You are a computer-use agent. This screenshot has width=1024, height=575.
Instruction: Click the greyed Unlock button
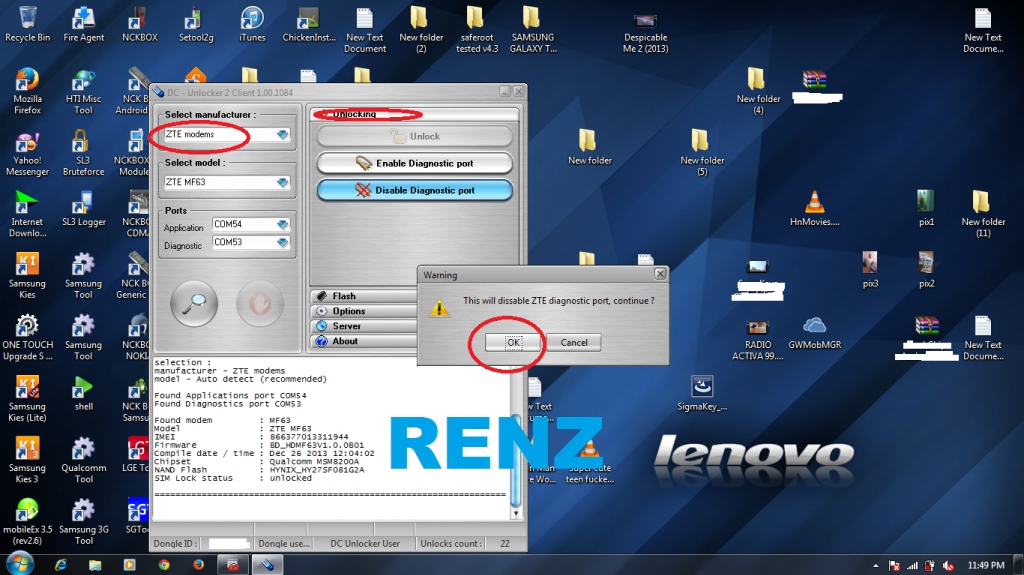[x=415, y=137]
